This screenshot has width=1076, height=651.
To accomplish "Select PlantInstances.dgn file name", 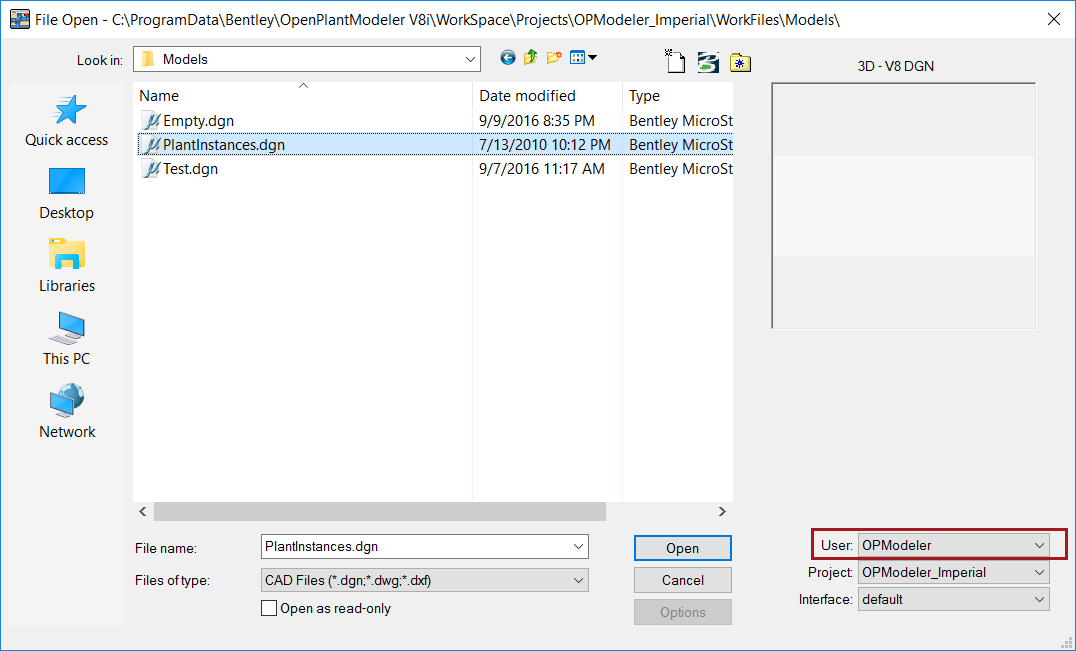I will click(224, 145).
